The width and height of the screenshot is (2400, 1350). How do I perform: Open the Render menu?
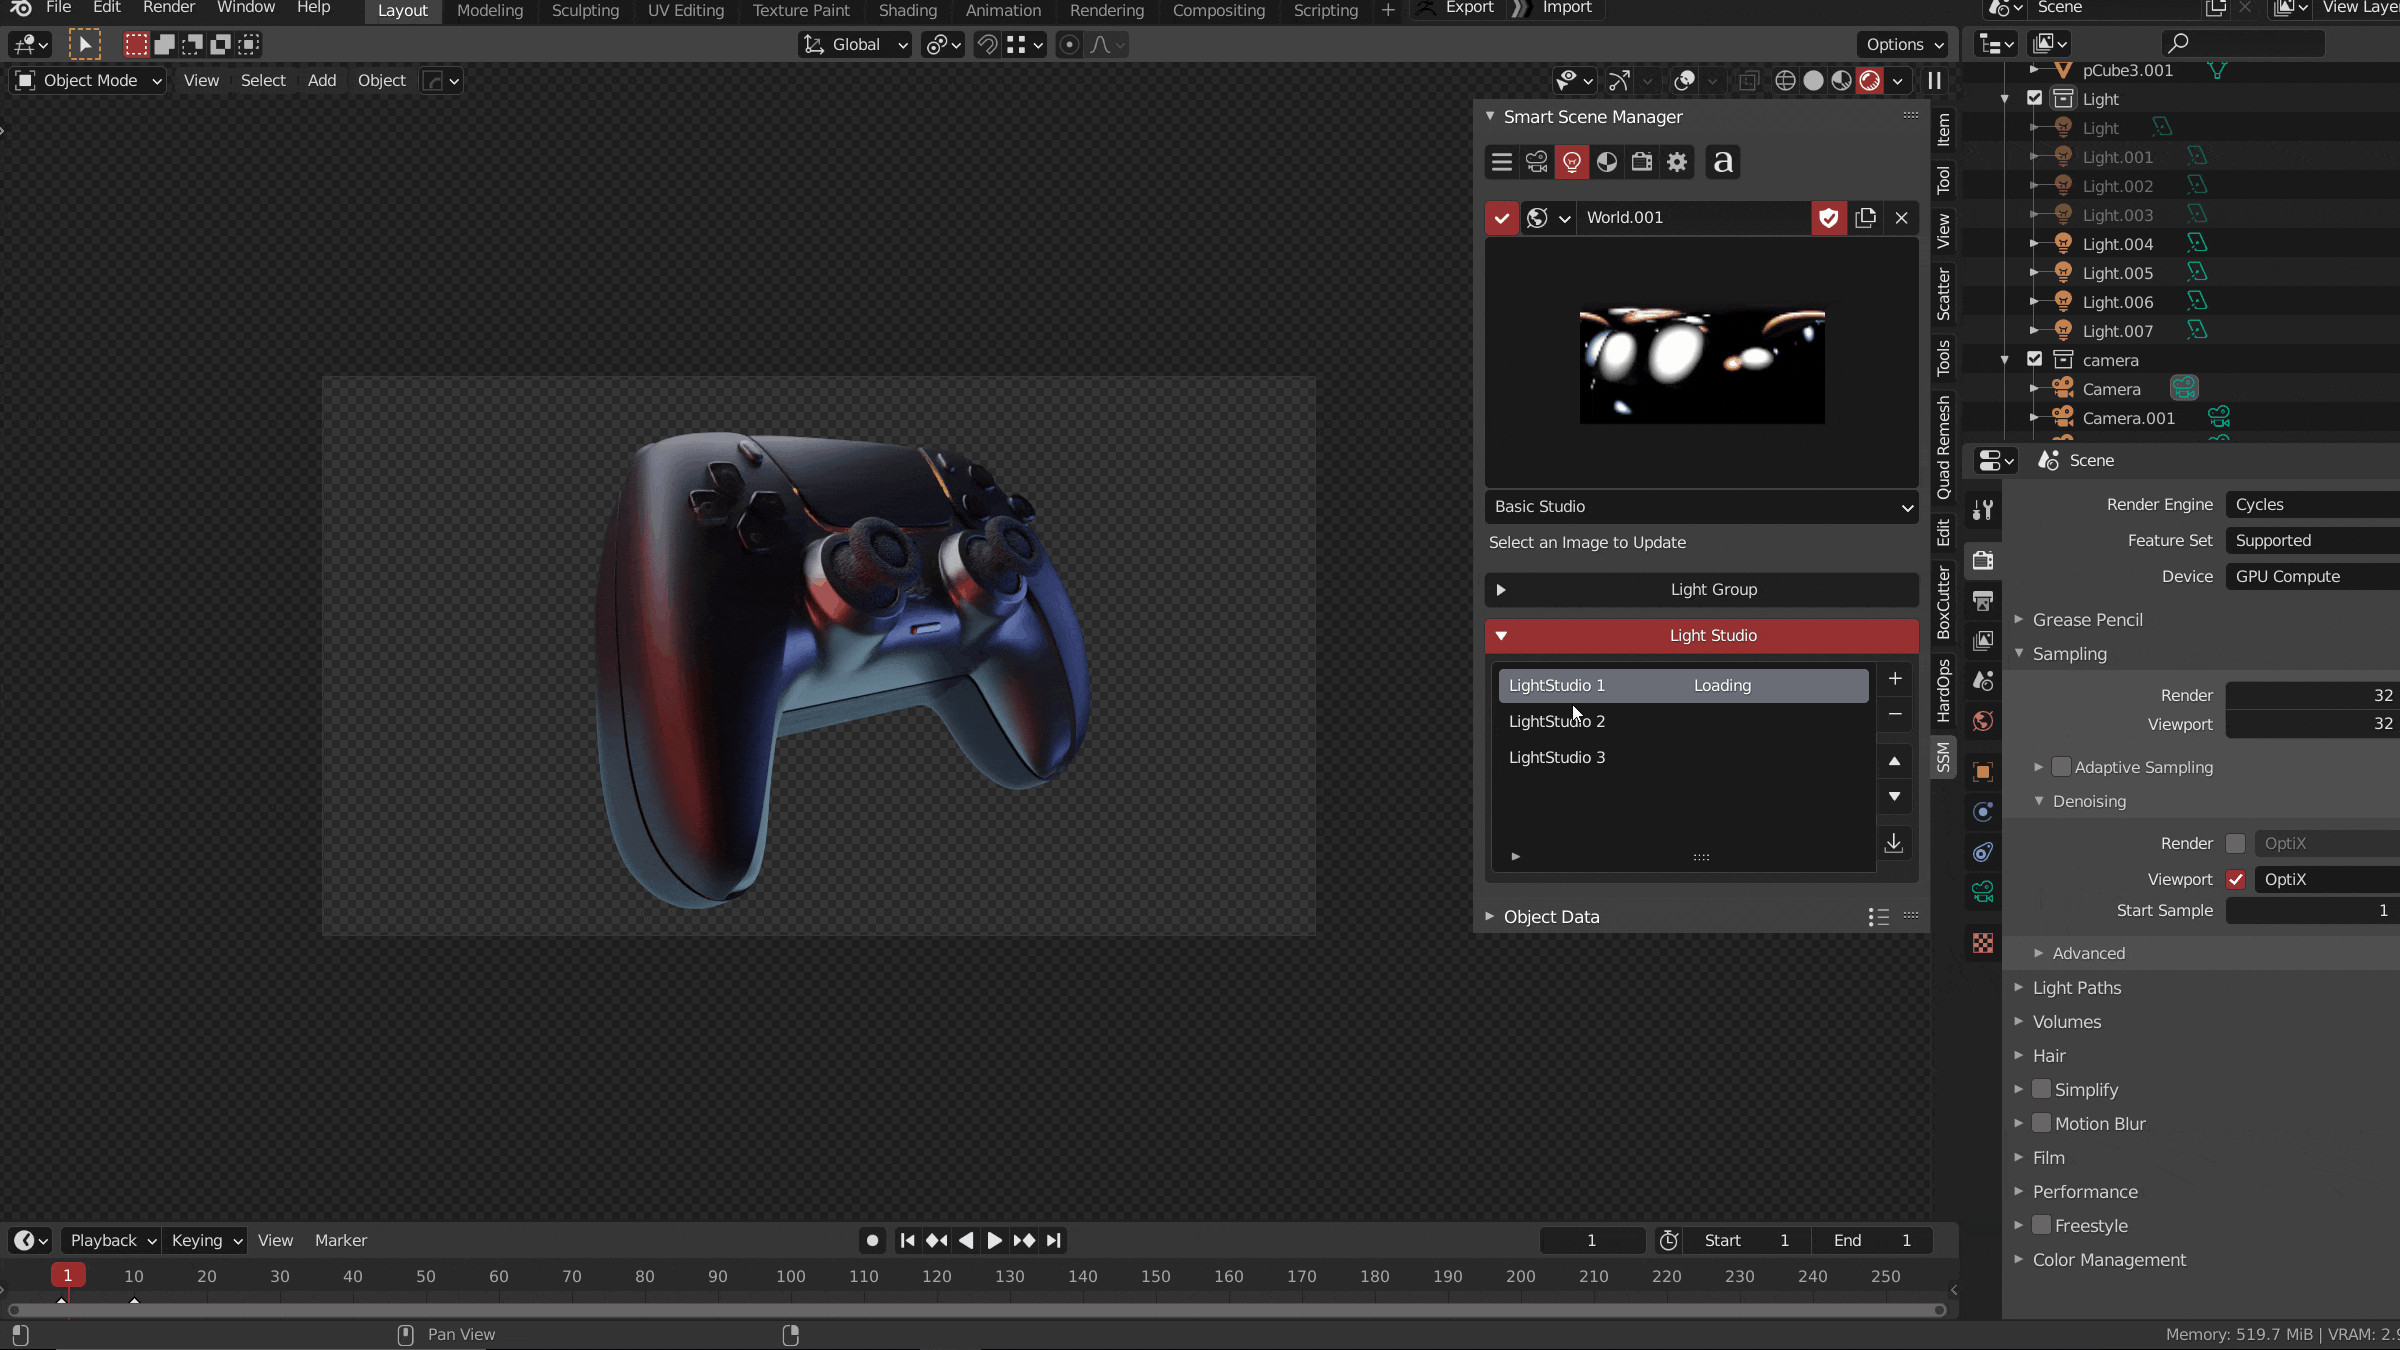point(168,8)
